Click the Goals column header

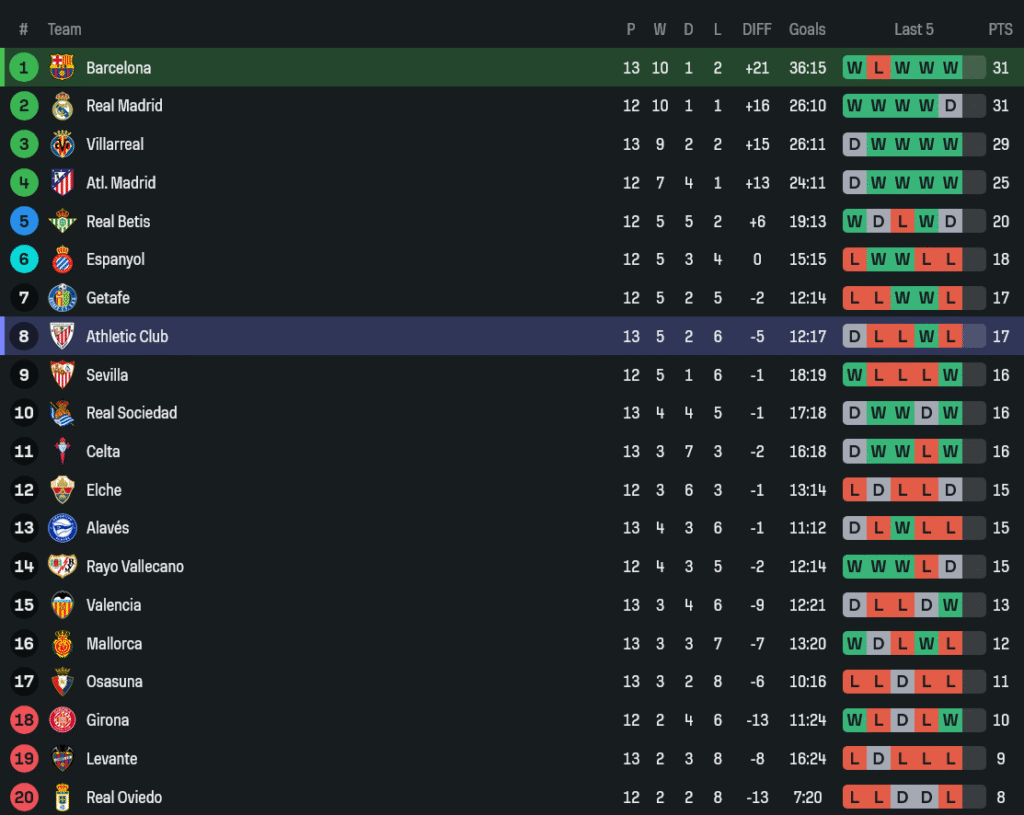(x=807, y=29)
